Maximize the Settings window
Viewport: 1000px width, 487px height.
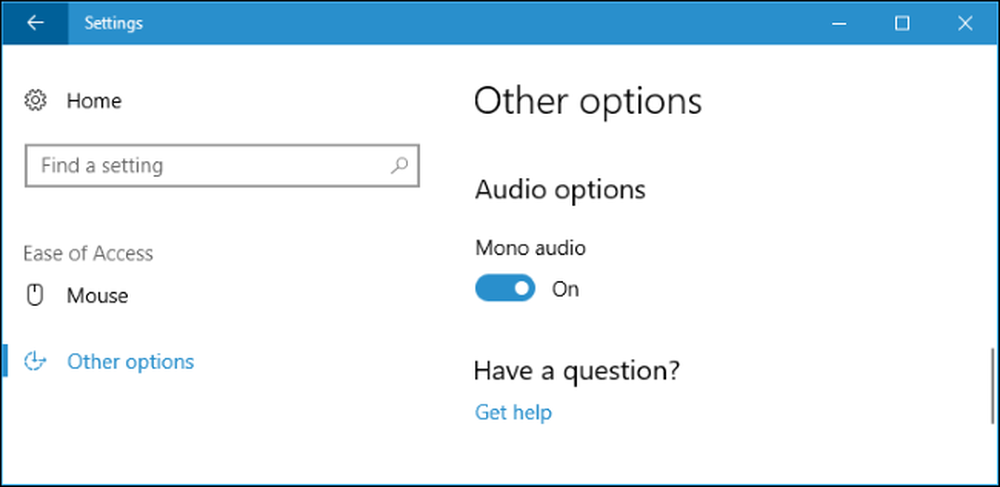(902, 24)
